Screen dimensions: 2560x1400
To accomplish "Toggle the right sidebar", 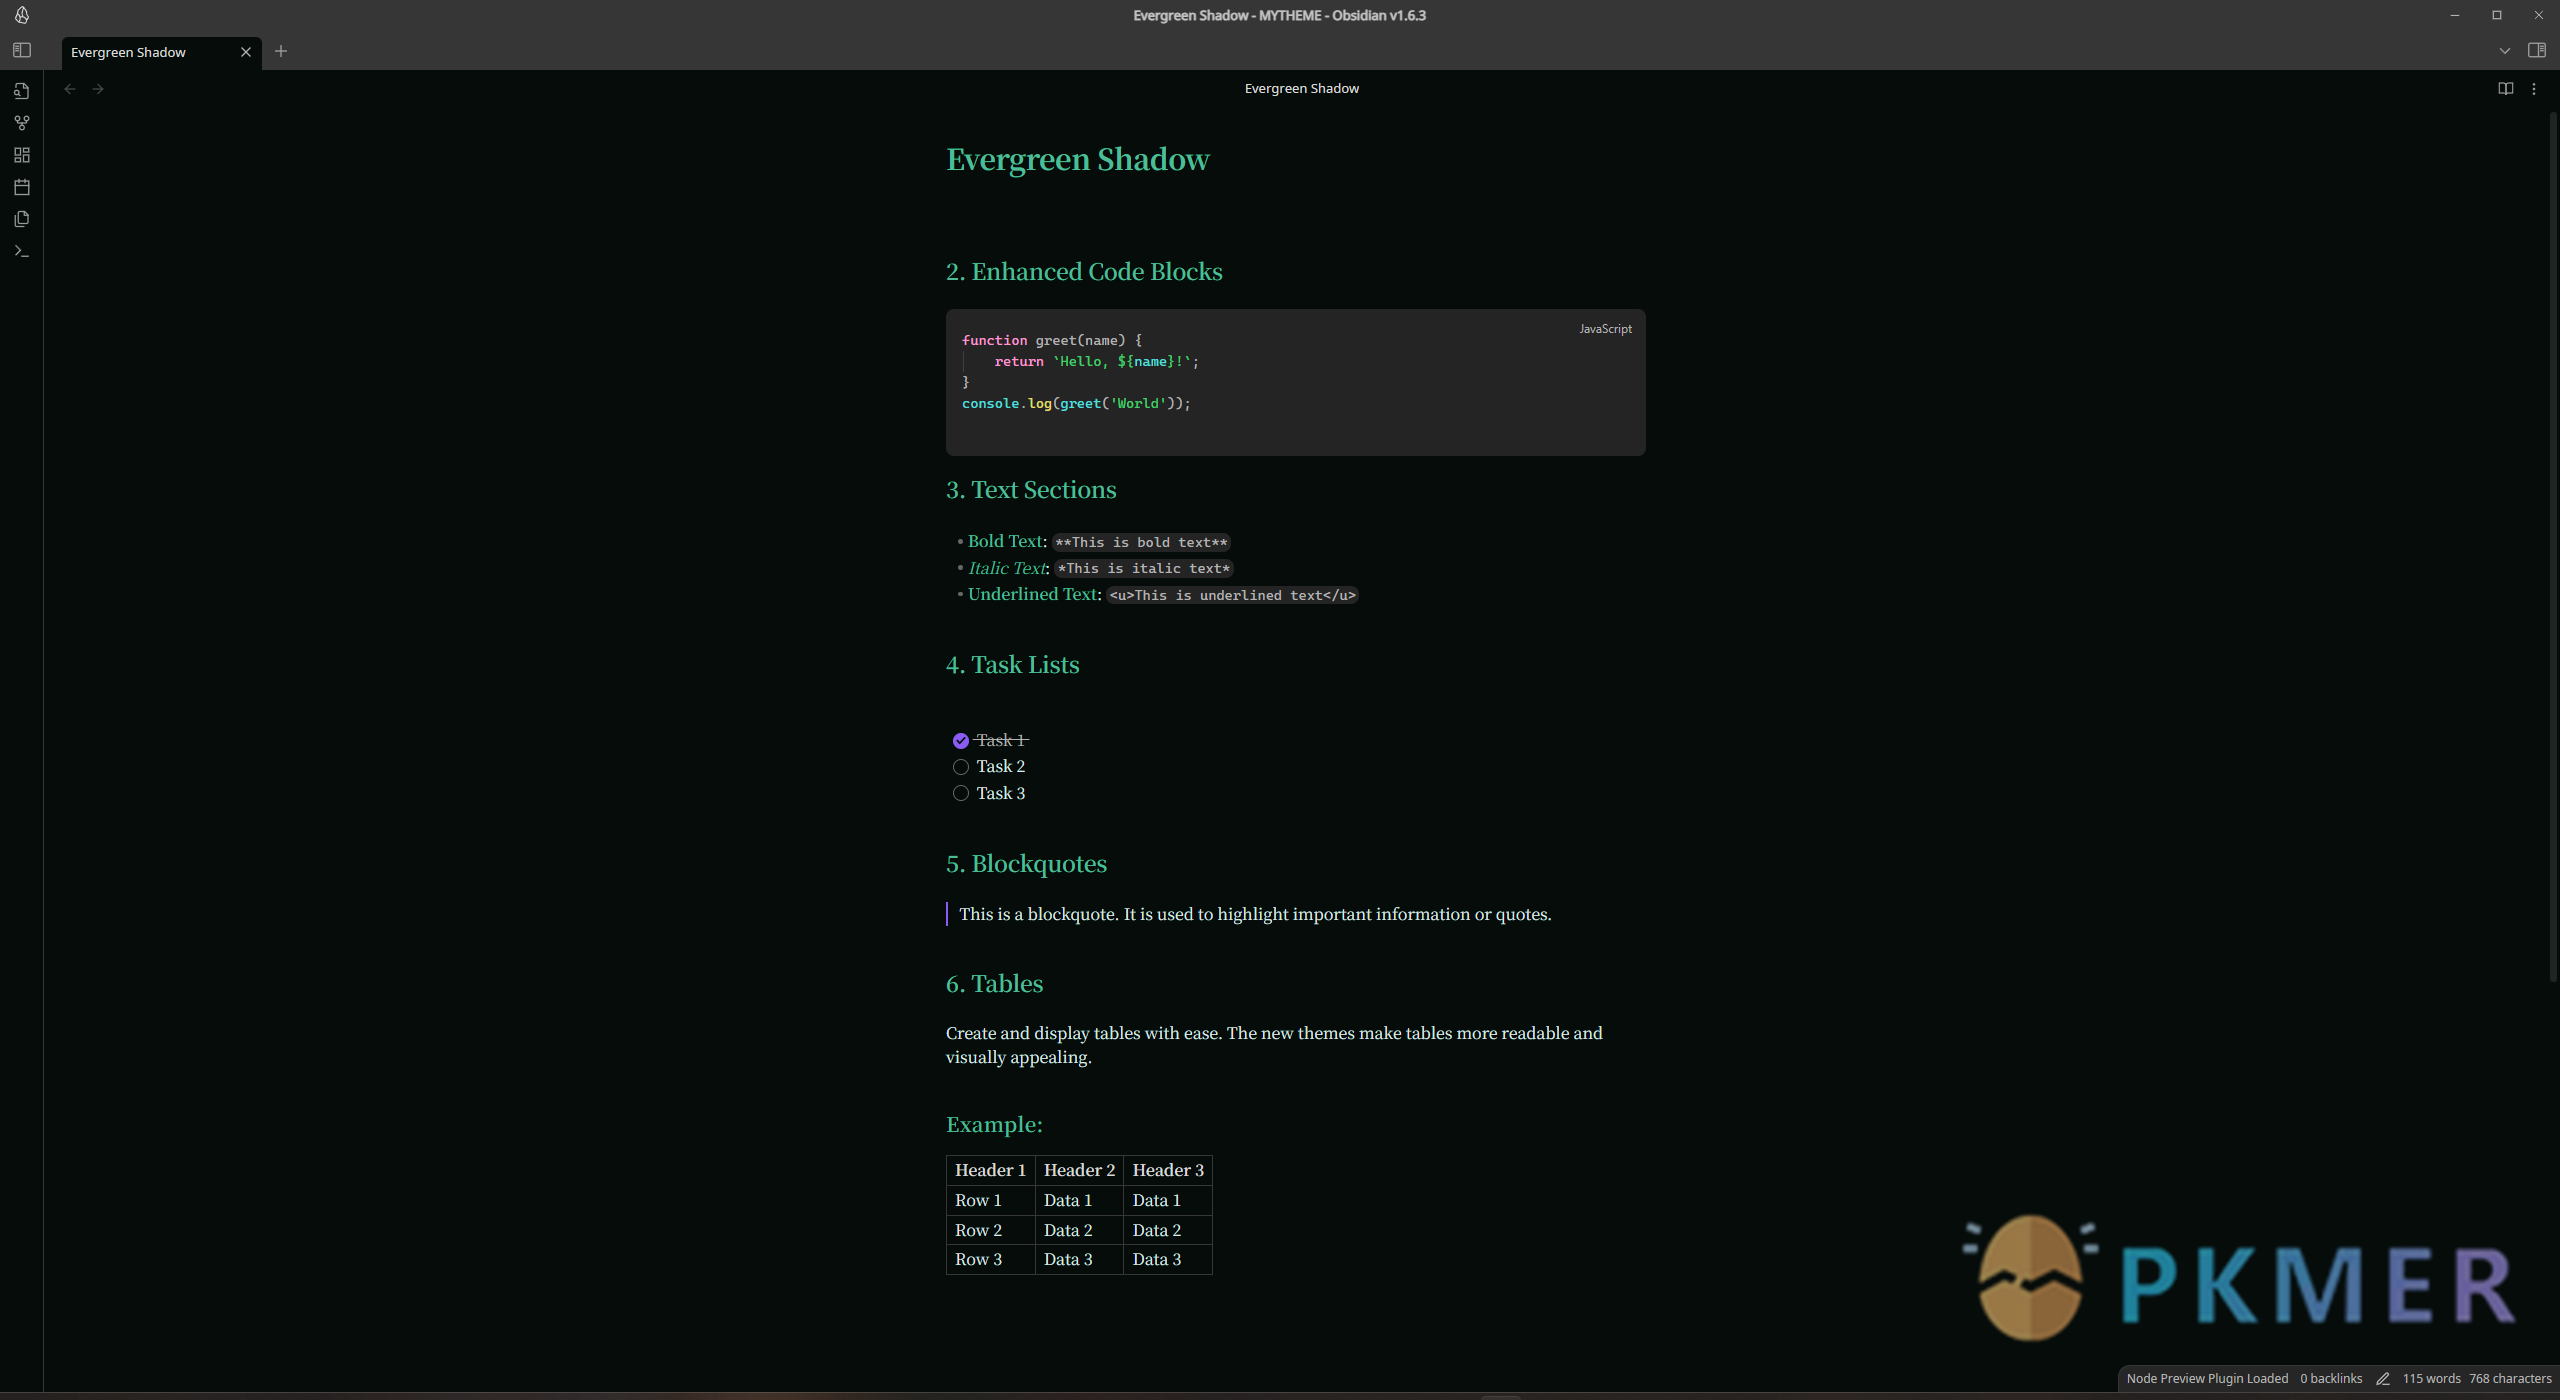I will click(x=2537, y=50).
